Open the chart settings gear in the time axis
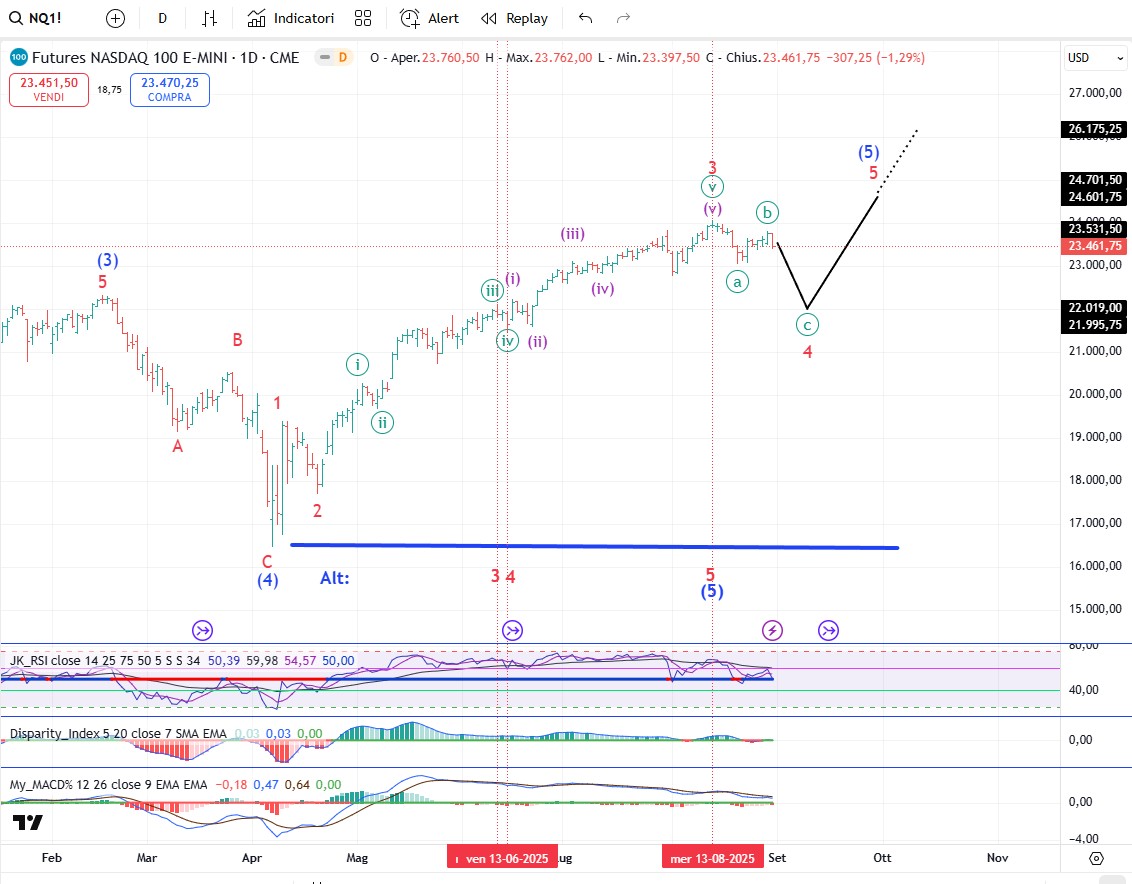 pos(1096,858)
